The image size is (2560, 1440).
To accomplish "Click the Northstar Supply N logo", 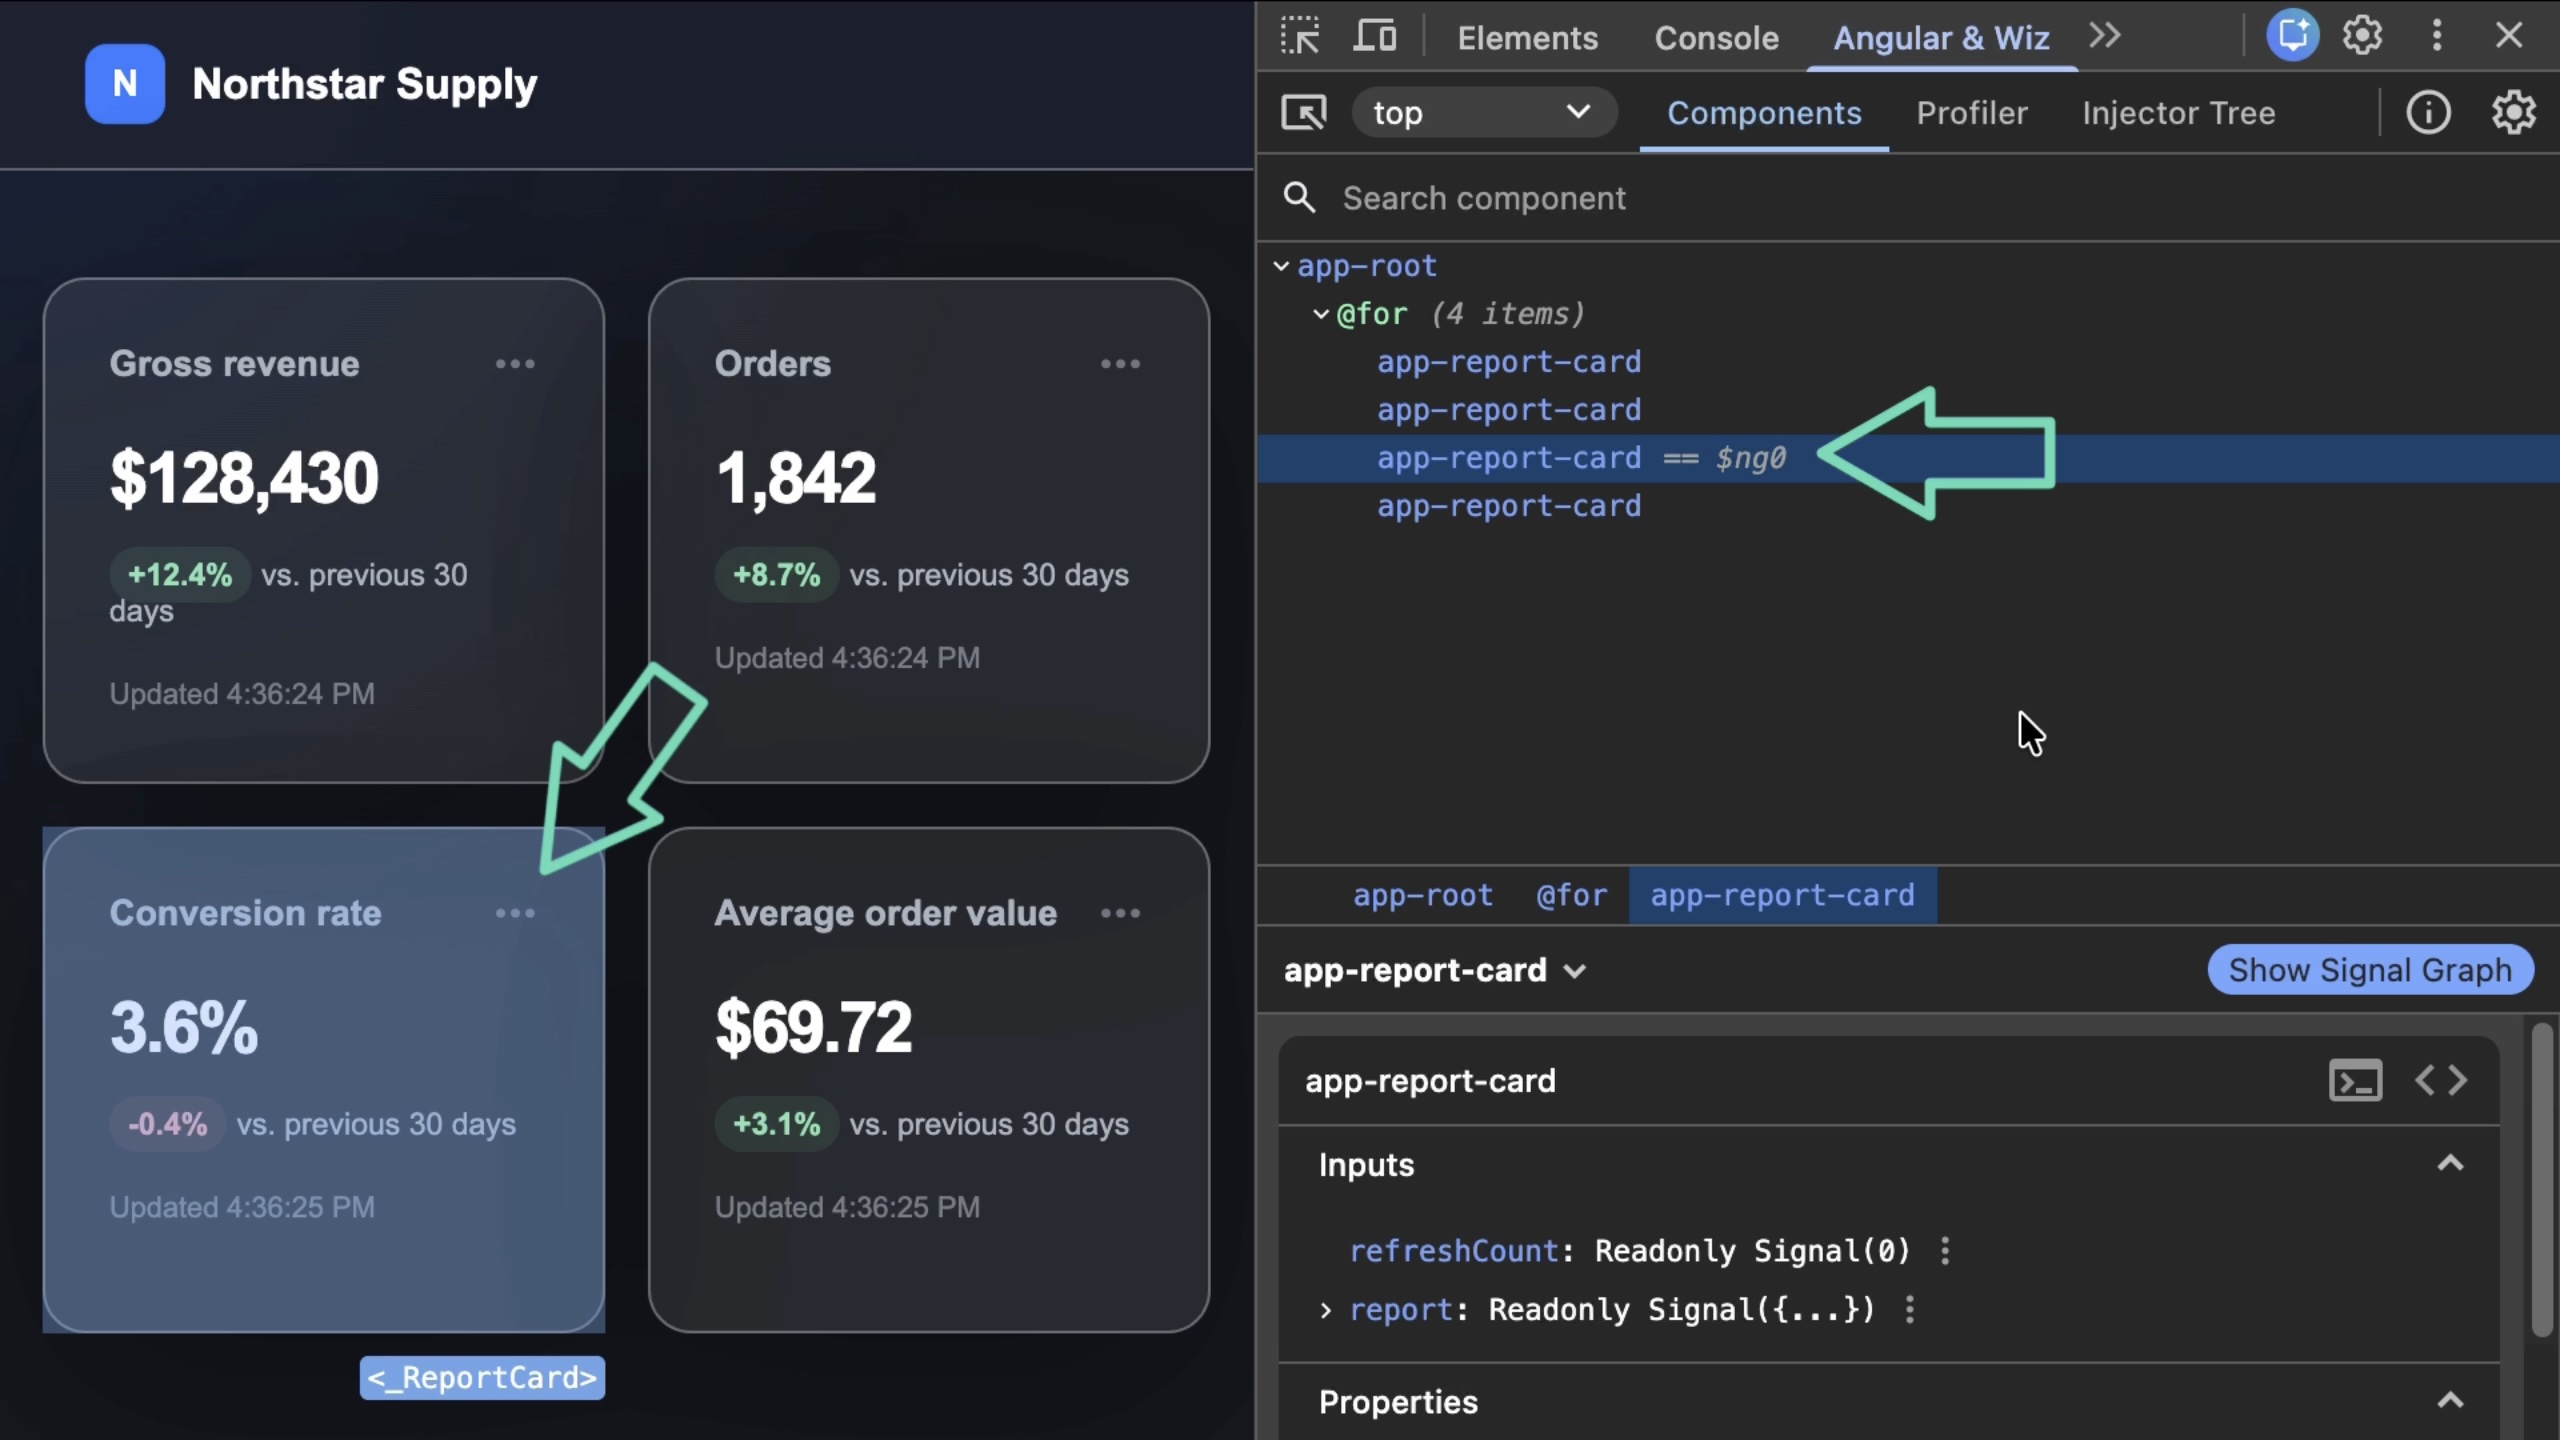I will [125, 84].
